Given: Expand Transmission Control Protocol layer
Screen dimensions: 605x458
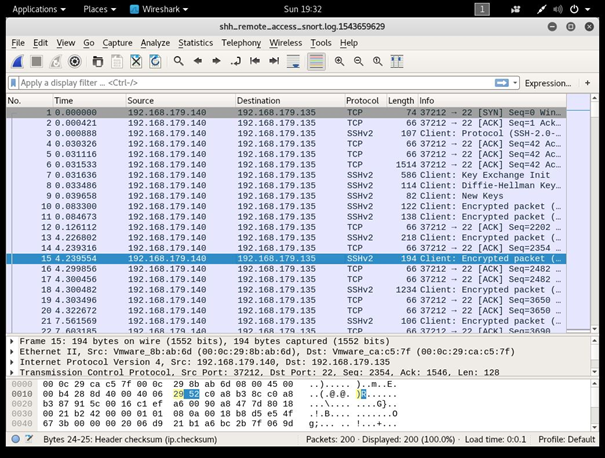Looking at the screenshot, I should point(12,372).
